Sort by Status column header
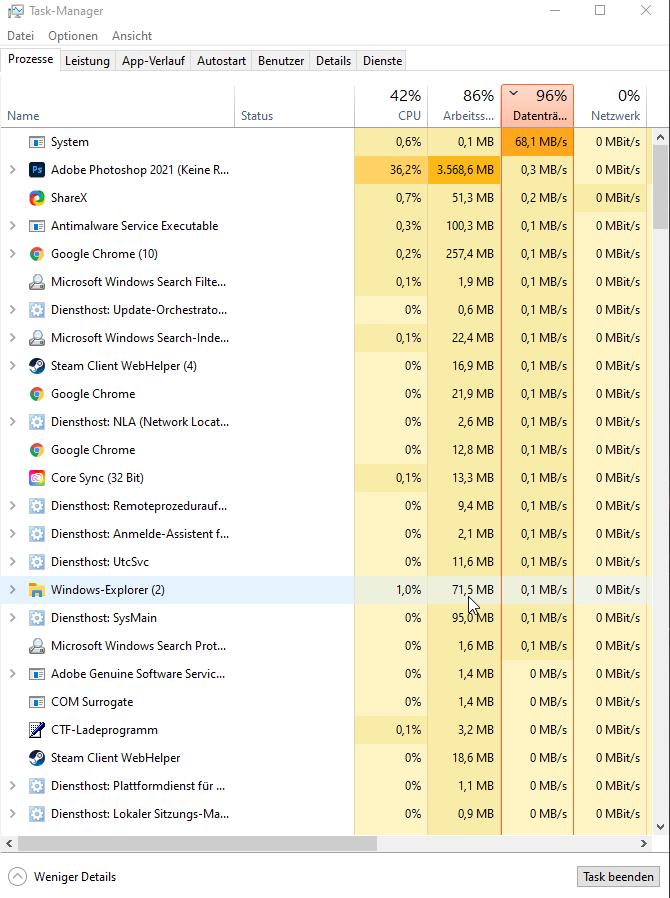 [294, 106]
